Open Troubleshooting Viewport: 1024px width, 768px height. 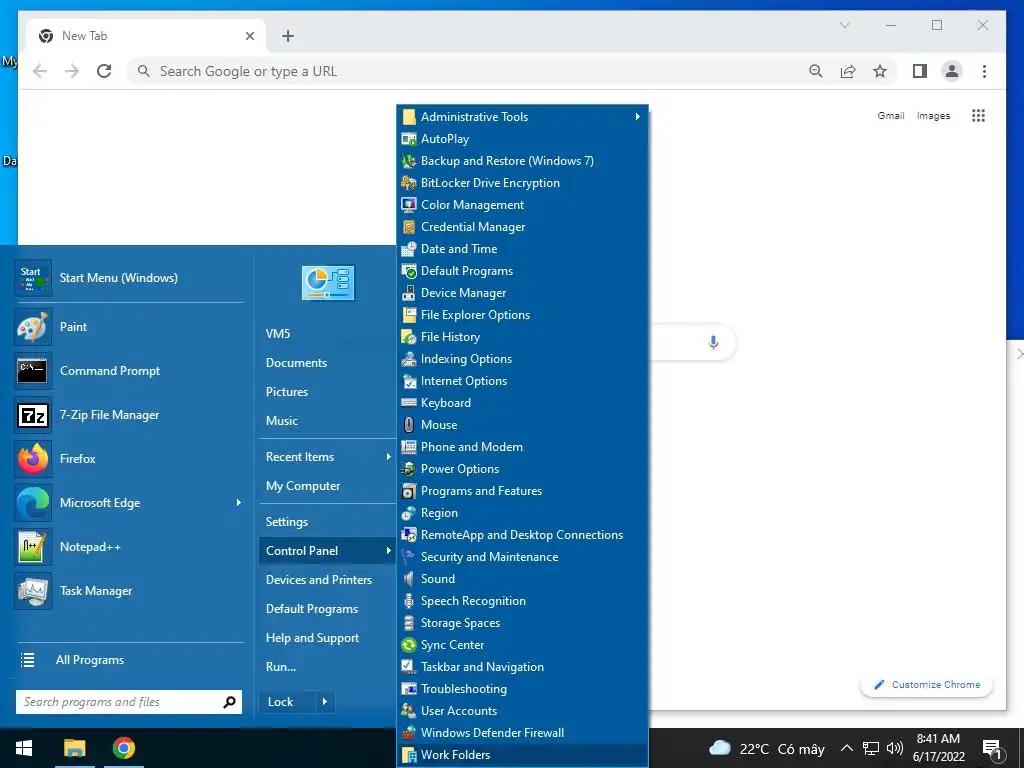[522, 689]
